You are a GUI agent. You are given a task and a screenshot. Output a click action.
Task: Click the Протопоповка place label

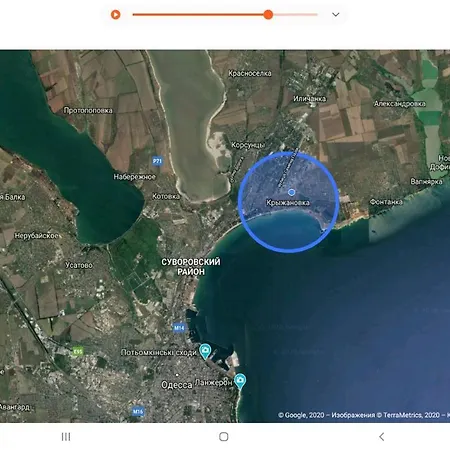click(x=88, y=110)
